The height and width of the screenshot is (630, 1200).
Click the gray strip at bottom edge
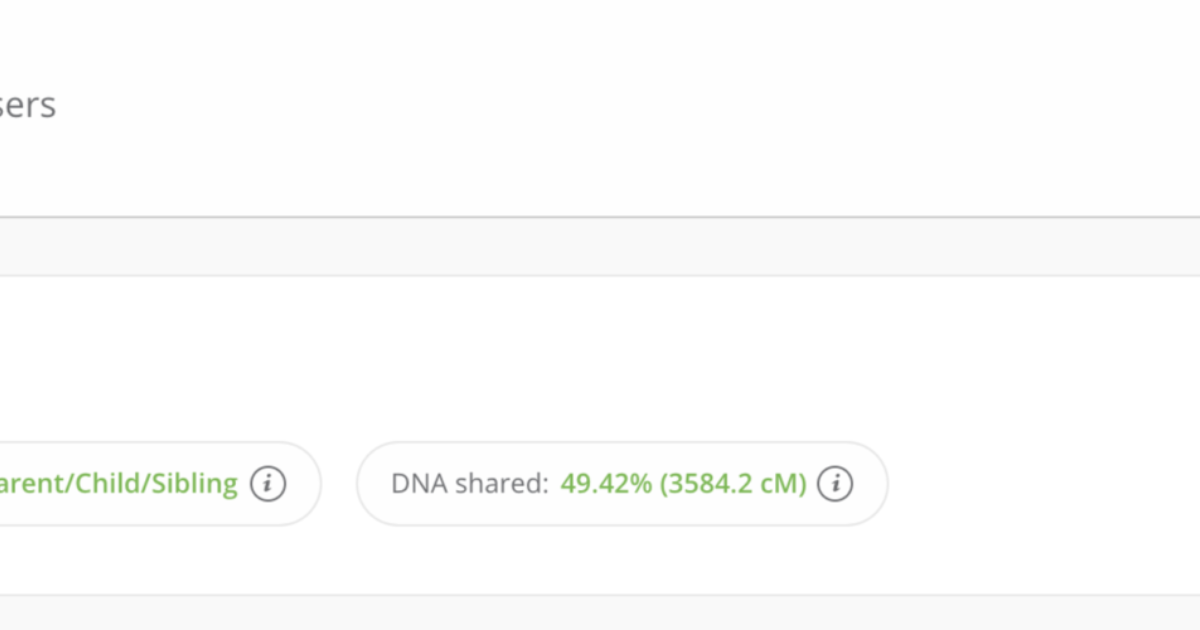click(x=600, y=613)
